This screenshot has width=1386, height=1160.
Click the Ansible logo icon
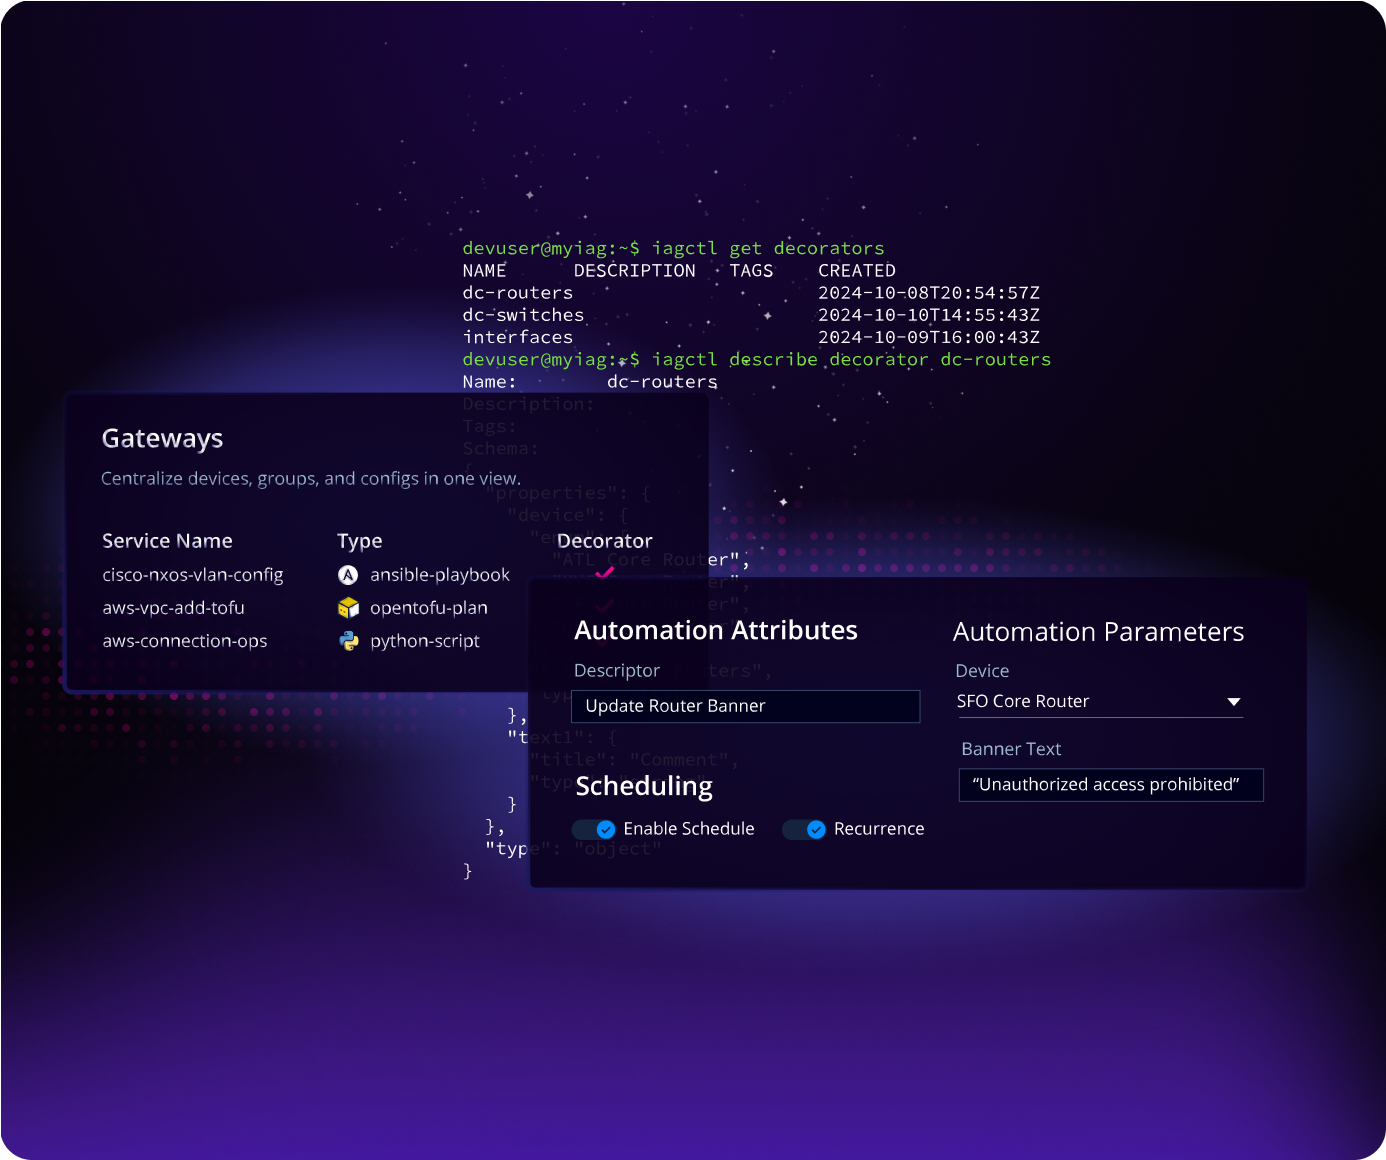pyautogui.click(x=348, y=575)
